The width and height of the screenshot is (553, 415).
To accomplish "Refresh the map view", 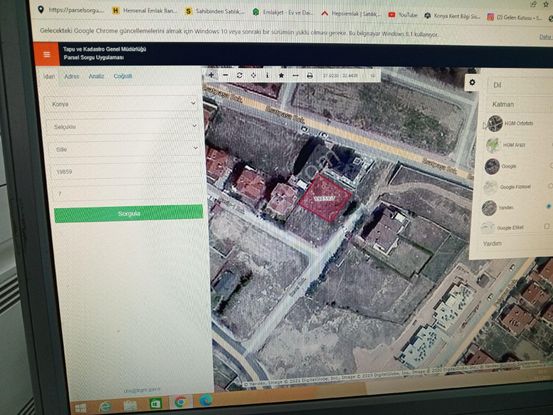I will (x=239, y=75).
